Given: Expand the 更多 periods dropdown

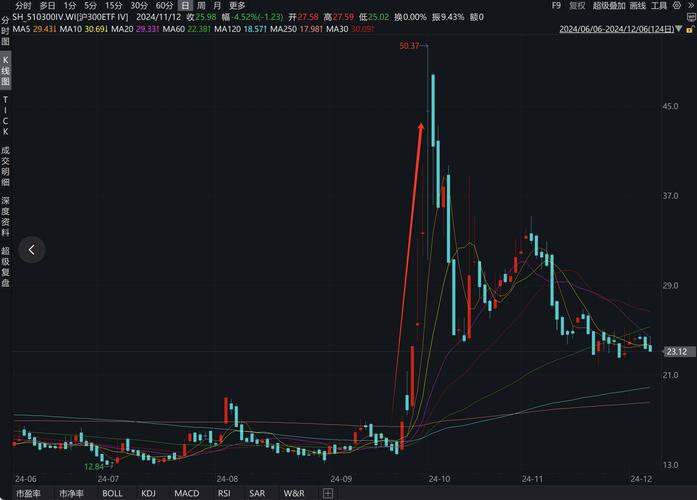Looking at the screenshot, I should pyautogui.click(x=237, y=6).
